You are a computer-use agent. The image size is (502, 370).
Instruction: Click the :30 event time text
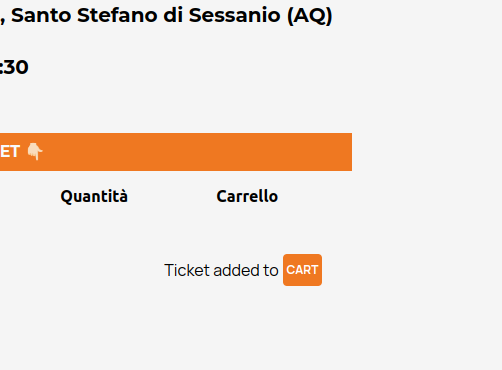[x=14, y=67]
